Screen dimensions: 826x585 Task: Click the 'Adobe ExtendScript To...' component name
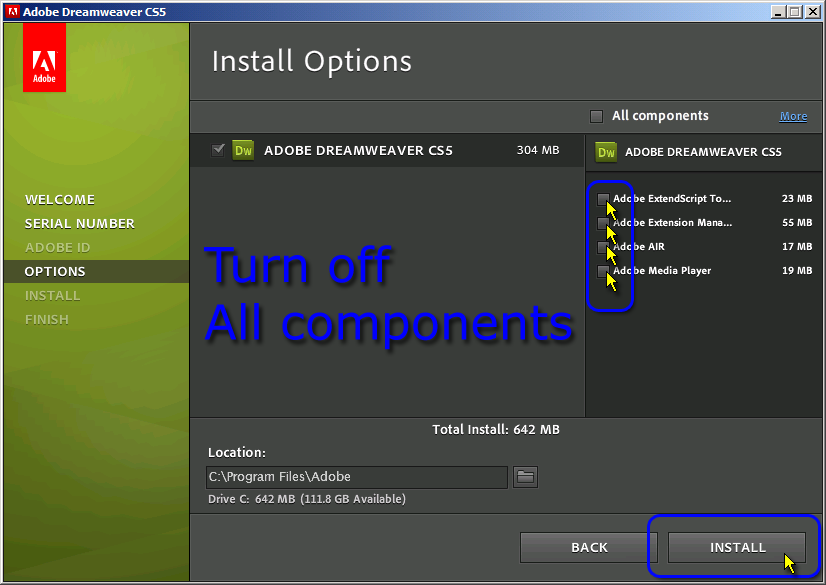pos(672,199)
